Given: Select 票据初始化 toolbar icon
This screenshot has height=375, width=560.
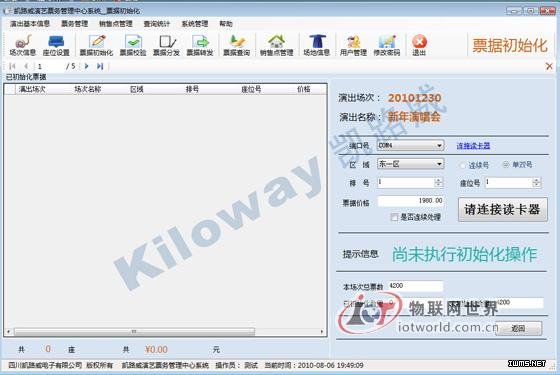Looking at the screenshot, I should (96, 45).
